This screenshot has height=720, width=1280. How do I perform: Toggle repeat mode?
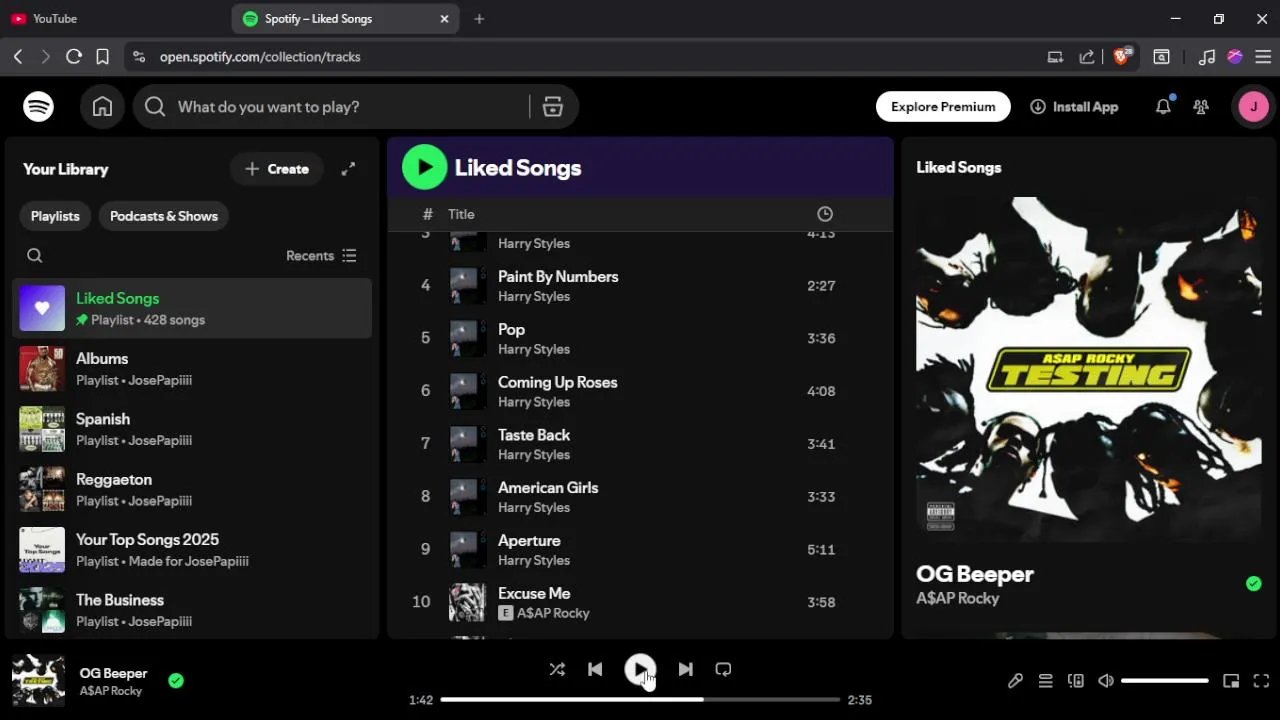tap(723, 670)
